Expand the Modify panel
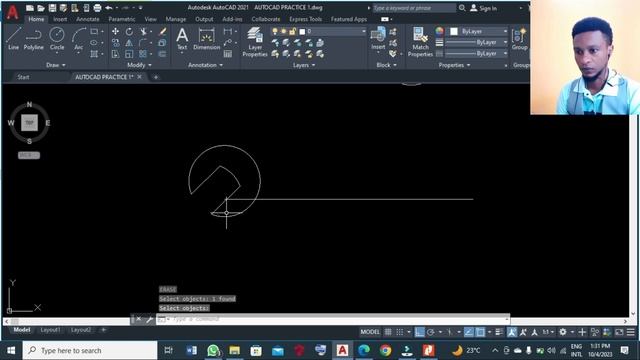Viewport: 640px width, 360px height. (139, 65)
